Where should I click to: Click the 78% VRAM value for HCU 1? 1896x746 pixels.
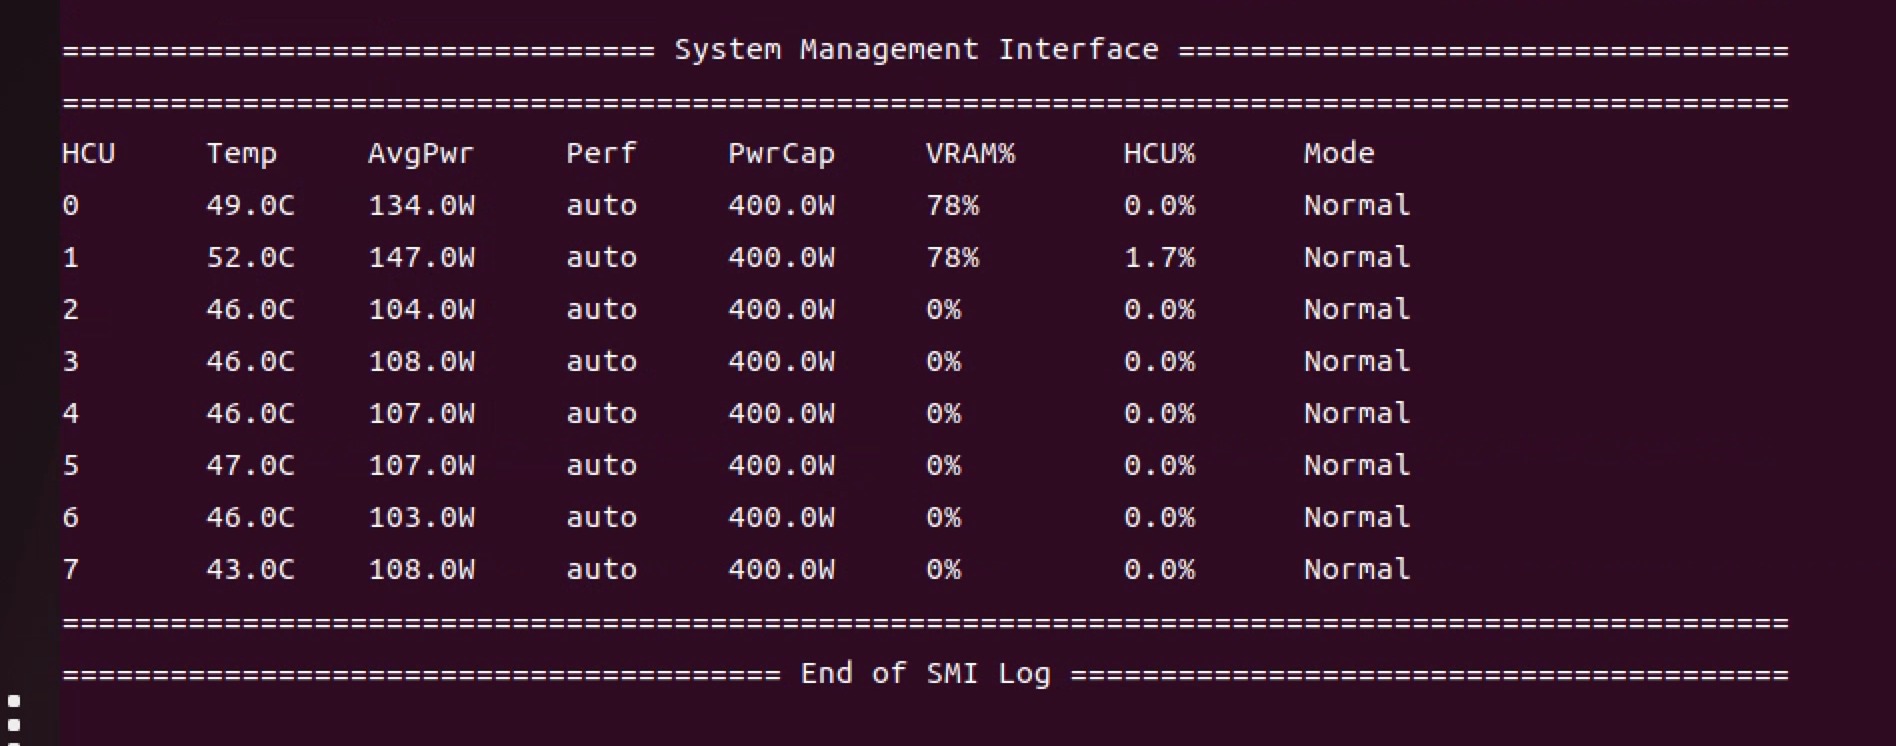click(x=952, y=257)
